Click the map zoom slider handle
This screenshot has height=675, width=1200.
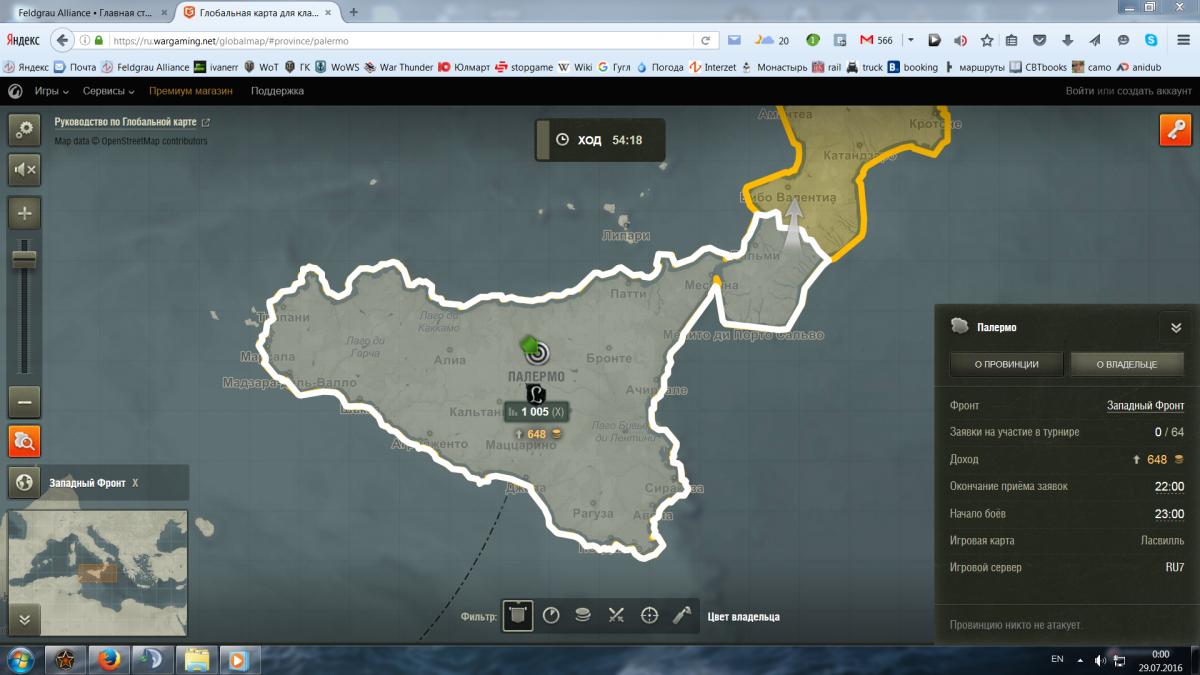click(x=24, y=259)
